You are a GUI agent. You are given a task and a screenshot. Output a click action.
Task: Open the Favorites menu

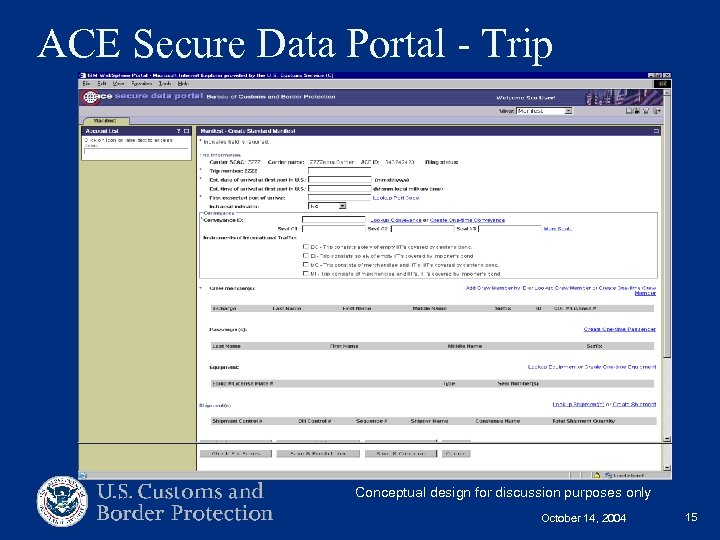click(x=141, y=84)
